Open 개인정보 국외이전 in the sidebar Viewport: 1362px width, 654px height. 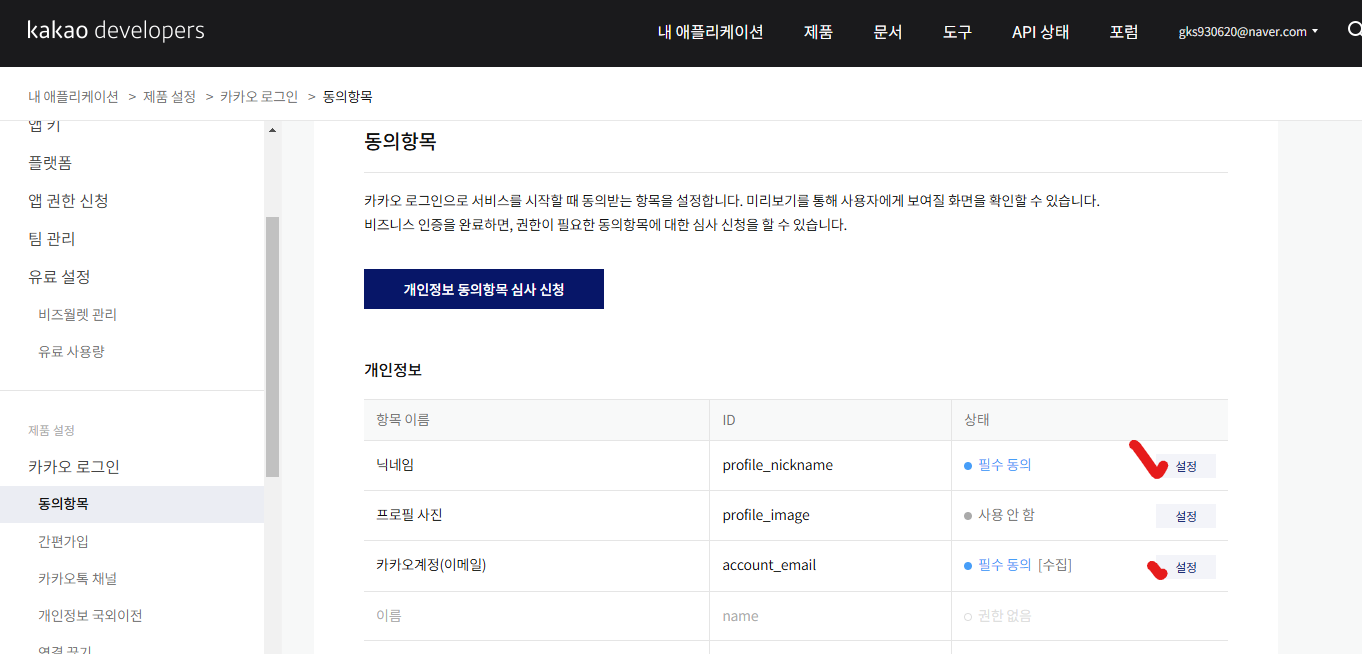click(x=90, y=616)
